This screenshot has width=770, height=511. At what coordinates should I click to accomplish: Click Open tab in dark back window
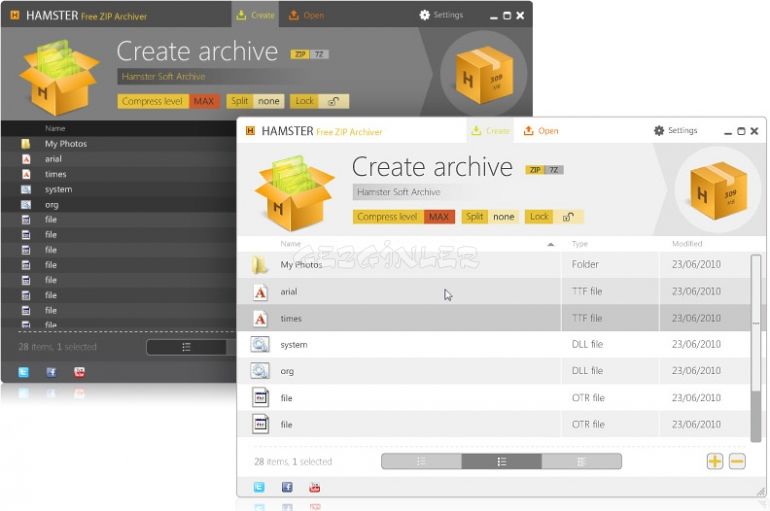click(306, 15)
